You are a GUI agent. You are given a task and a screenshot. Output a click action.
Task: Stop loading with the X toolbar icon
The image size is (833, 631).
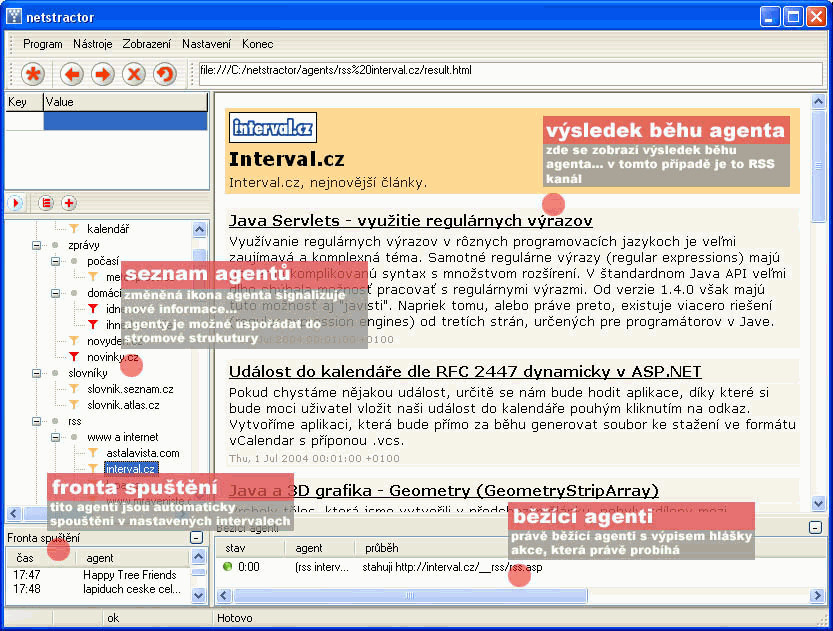coord(134,74)
